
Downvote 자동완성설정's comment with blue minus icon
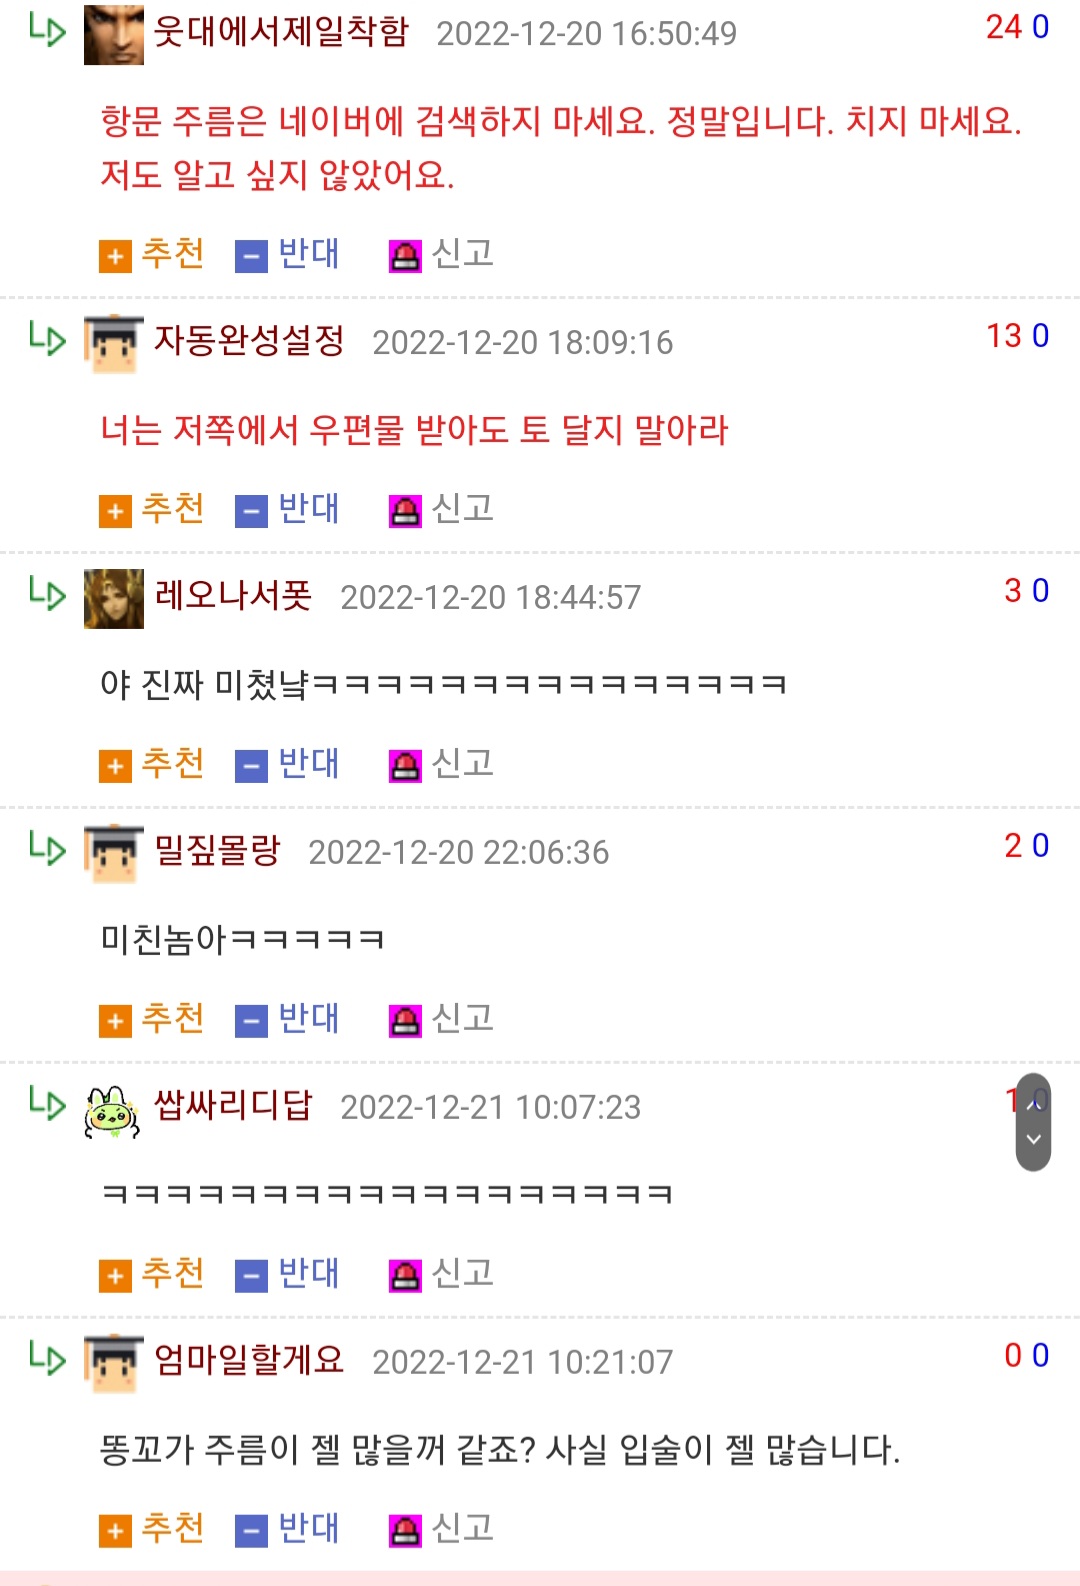251,511
